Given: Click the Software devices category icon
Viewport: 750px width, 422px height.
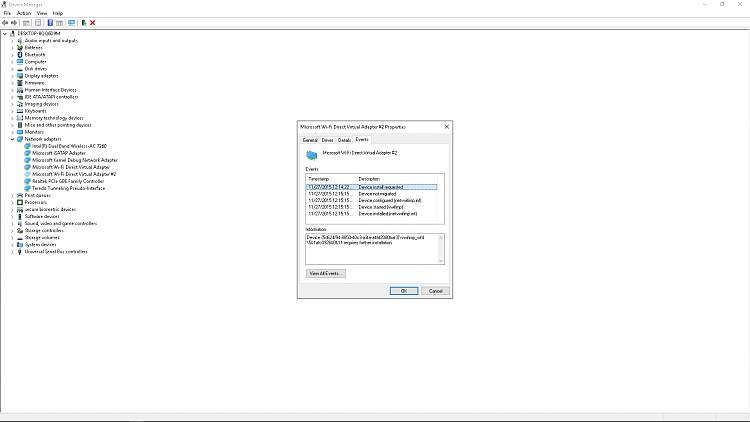Looking at the screenshot, I should point(20,216).
